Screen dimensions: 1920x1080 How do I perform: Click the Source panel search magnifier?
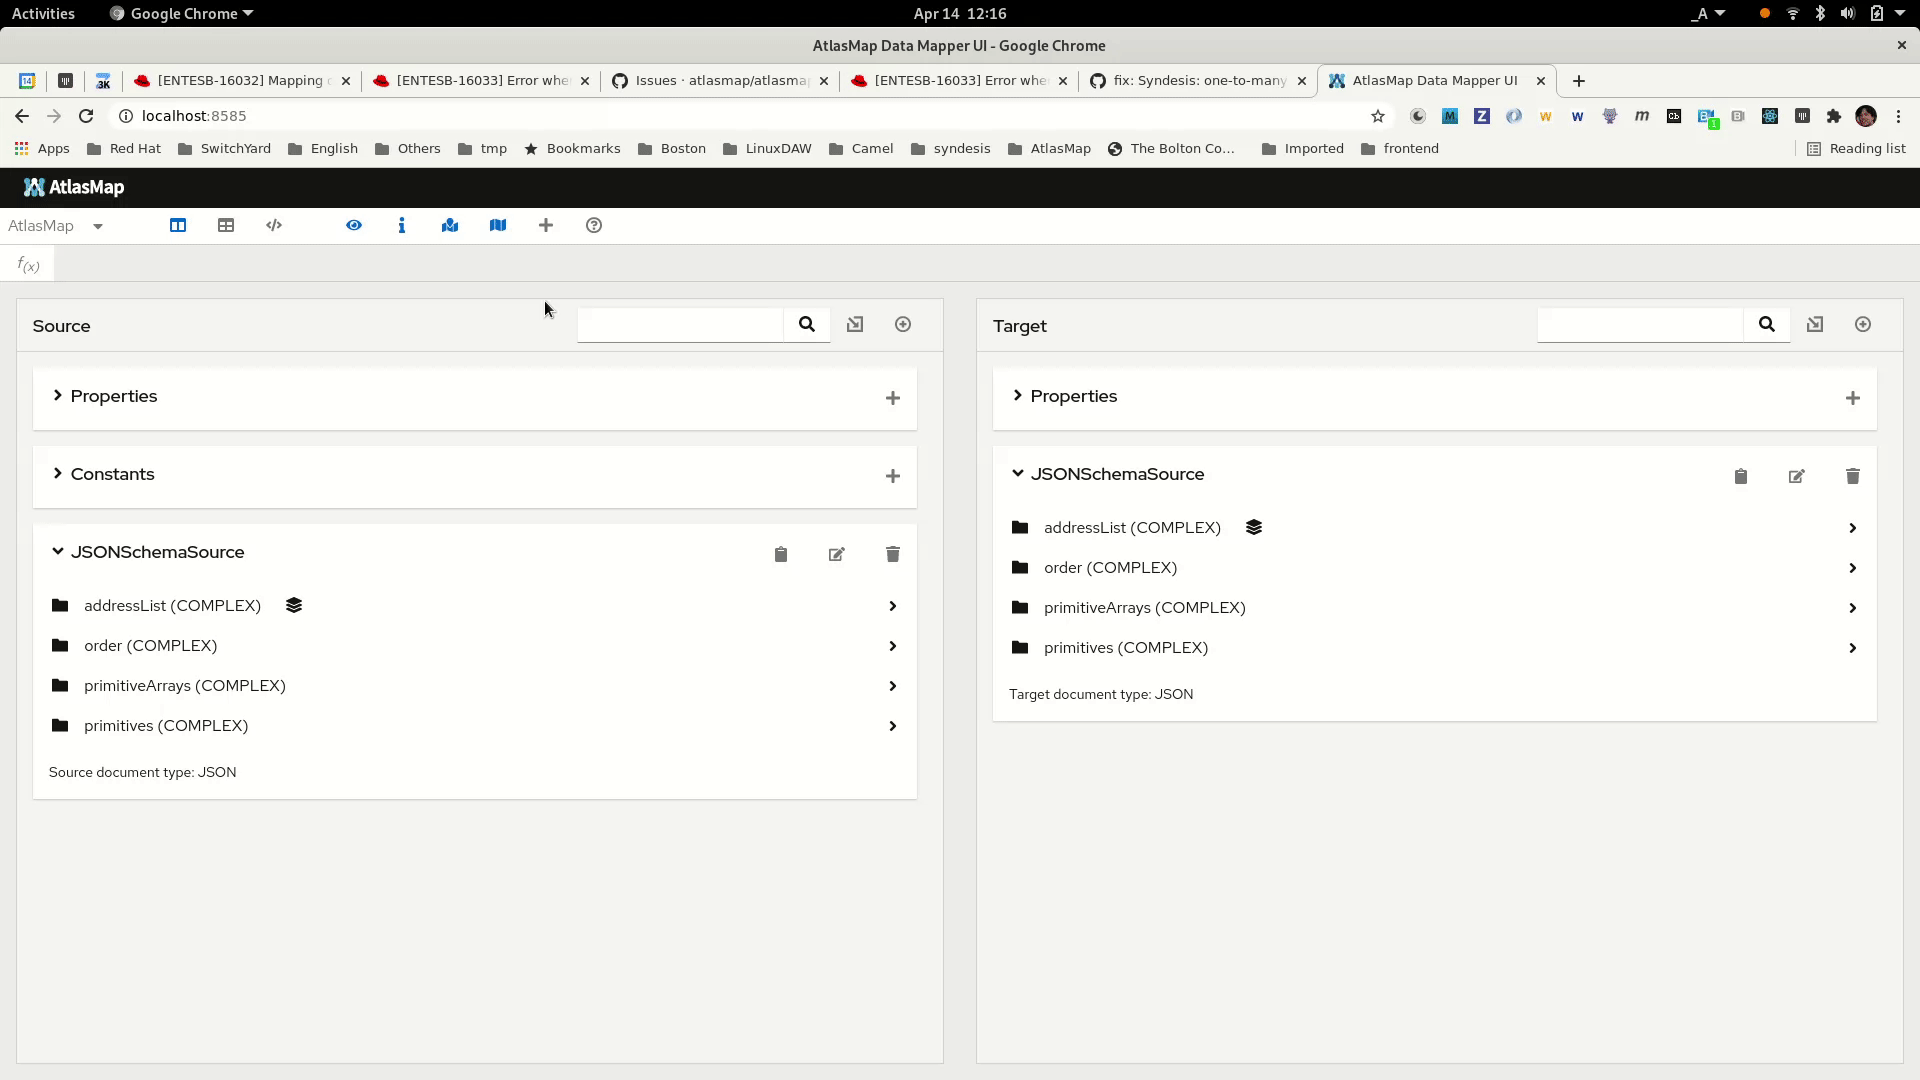807,324
